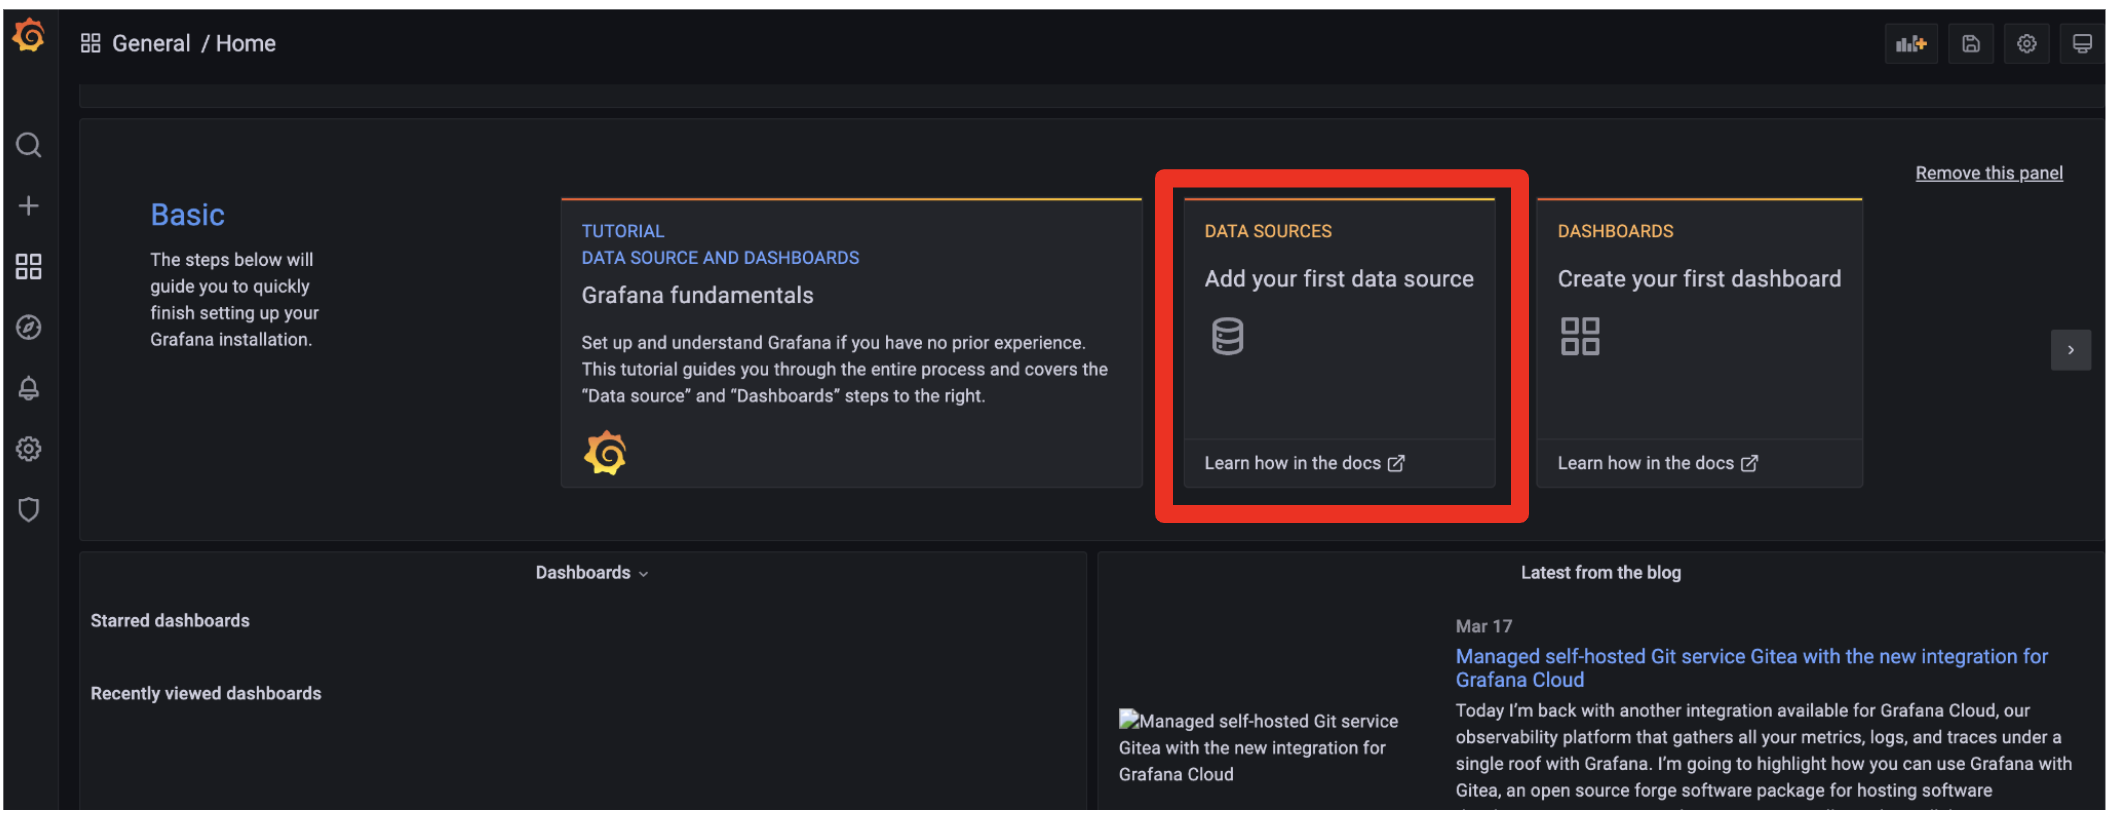The height and width of the screenshot is (818, 2116).
Task: Expand the Dashboards panel title dropdown
Action: 592,573
